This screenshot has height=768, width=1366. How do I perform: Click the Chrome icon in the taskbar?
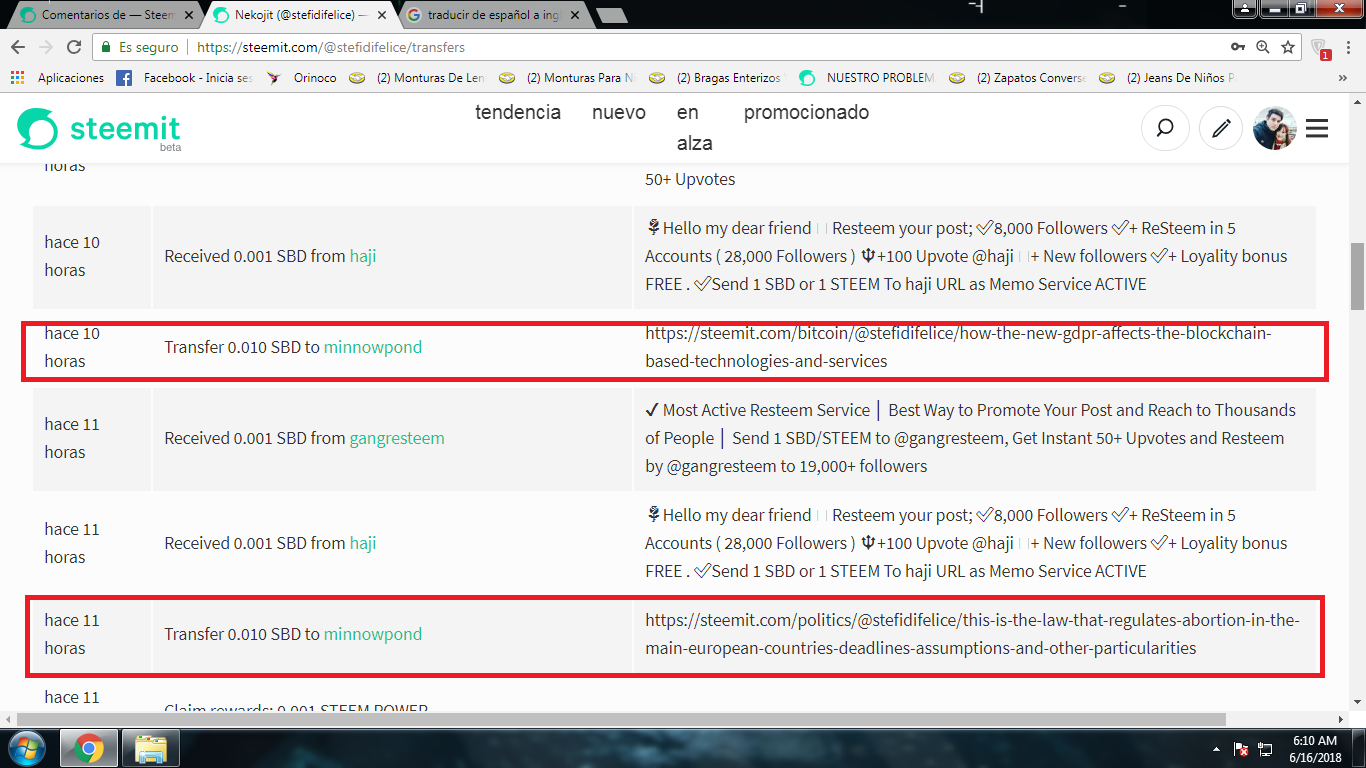pyautogui.click(x=89, y=748)
